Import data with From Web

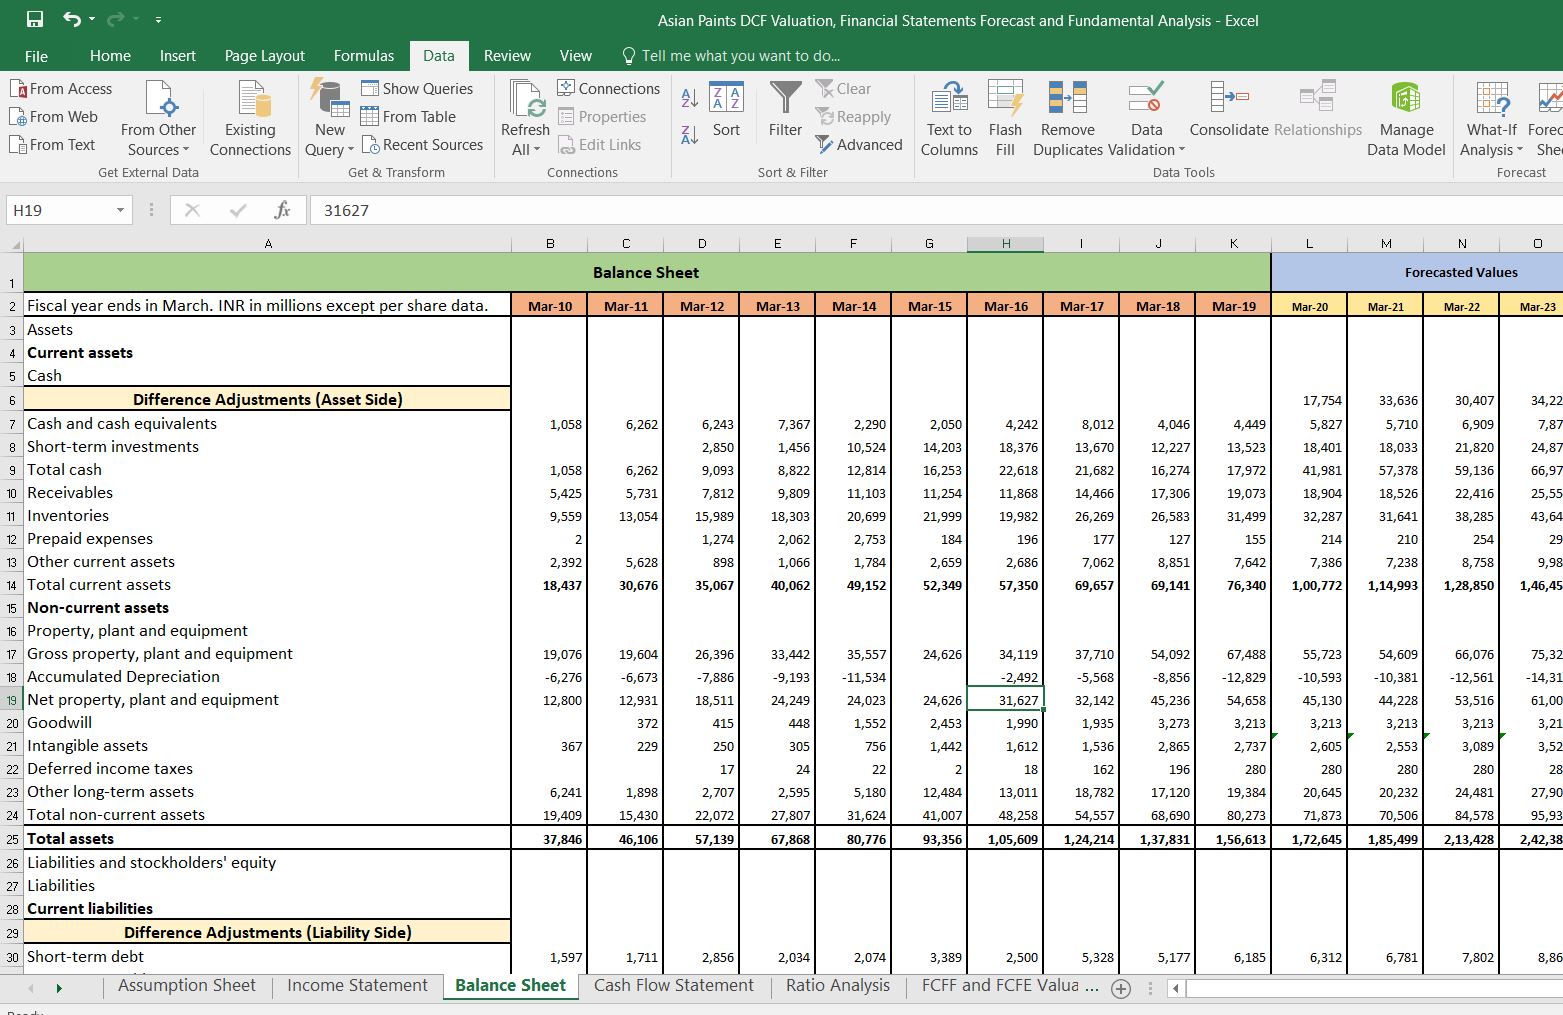coord(53,116)
